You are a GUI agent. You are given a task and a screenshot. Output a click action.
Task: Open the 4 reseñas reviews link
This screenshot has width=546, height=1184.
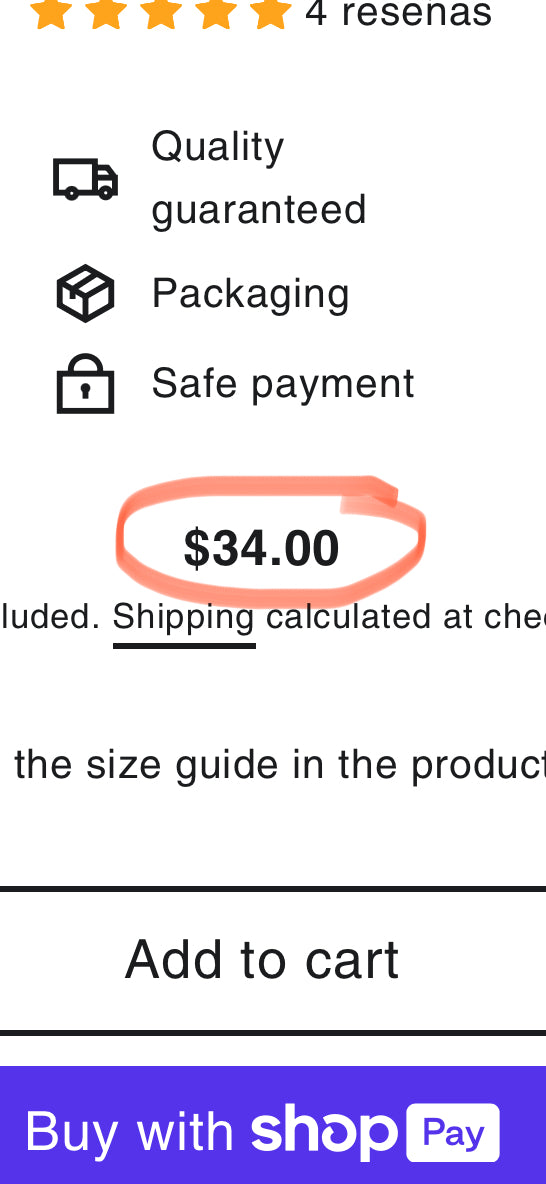pyautogui.click(x=399, y=14)
